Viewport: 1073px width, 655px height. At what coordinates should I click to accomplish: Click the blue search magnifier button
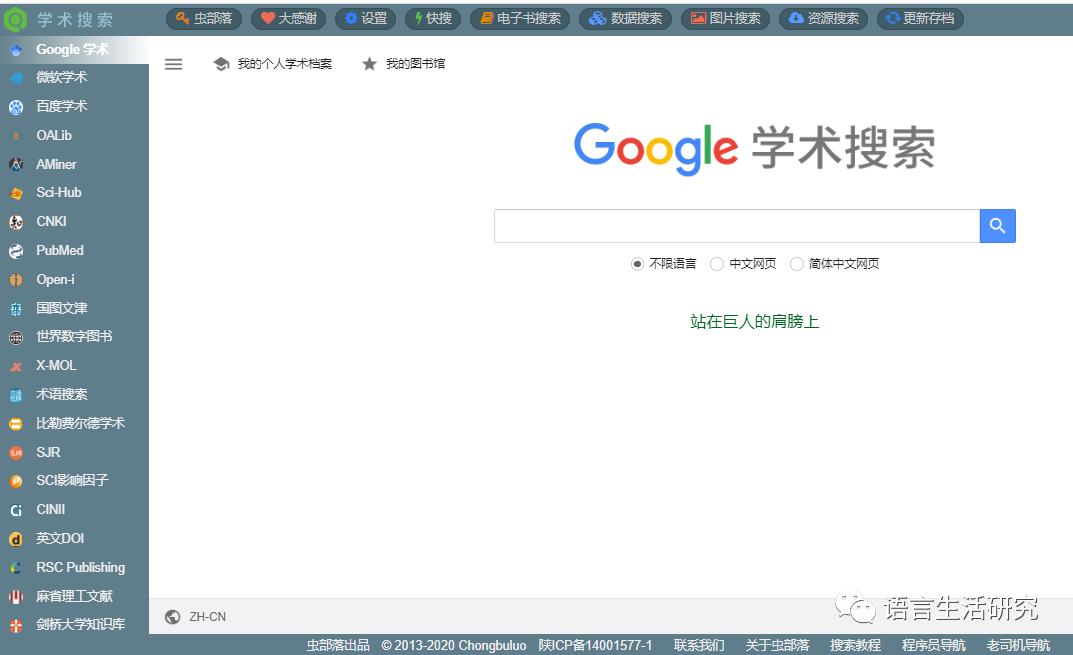[997, 226]
